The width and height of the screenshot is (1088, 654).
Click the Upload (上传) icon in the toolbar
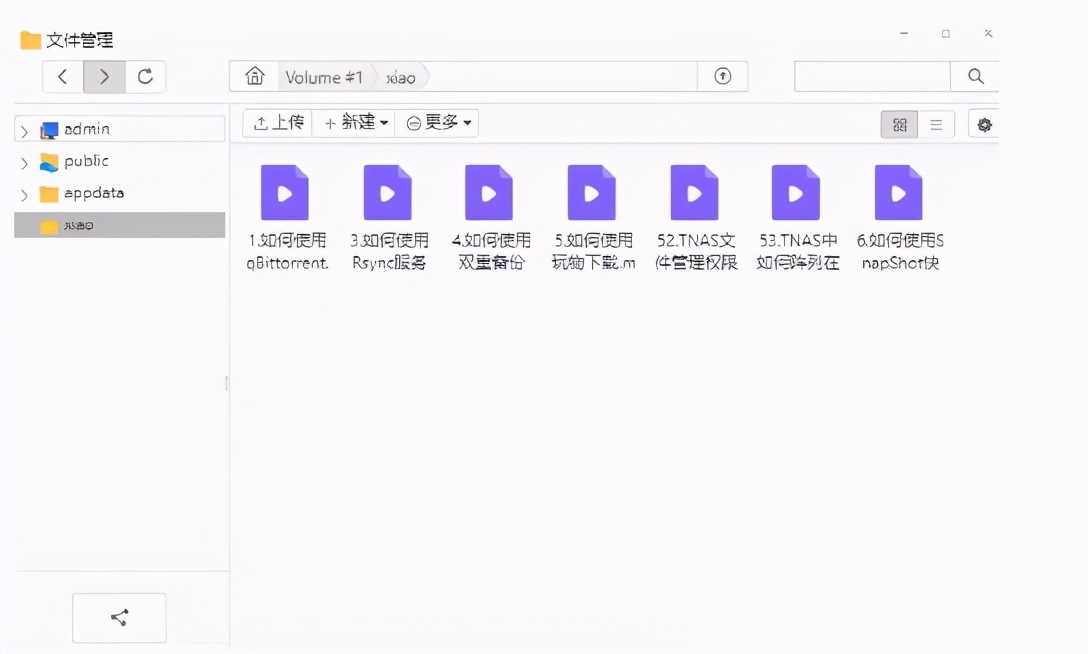pyautogui.click(x=263, y=123)
